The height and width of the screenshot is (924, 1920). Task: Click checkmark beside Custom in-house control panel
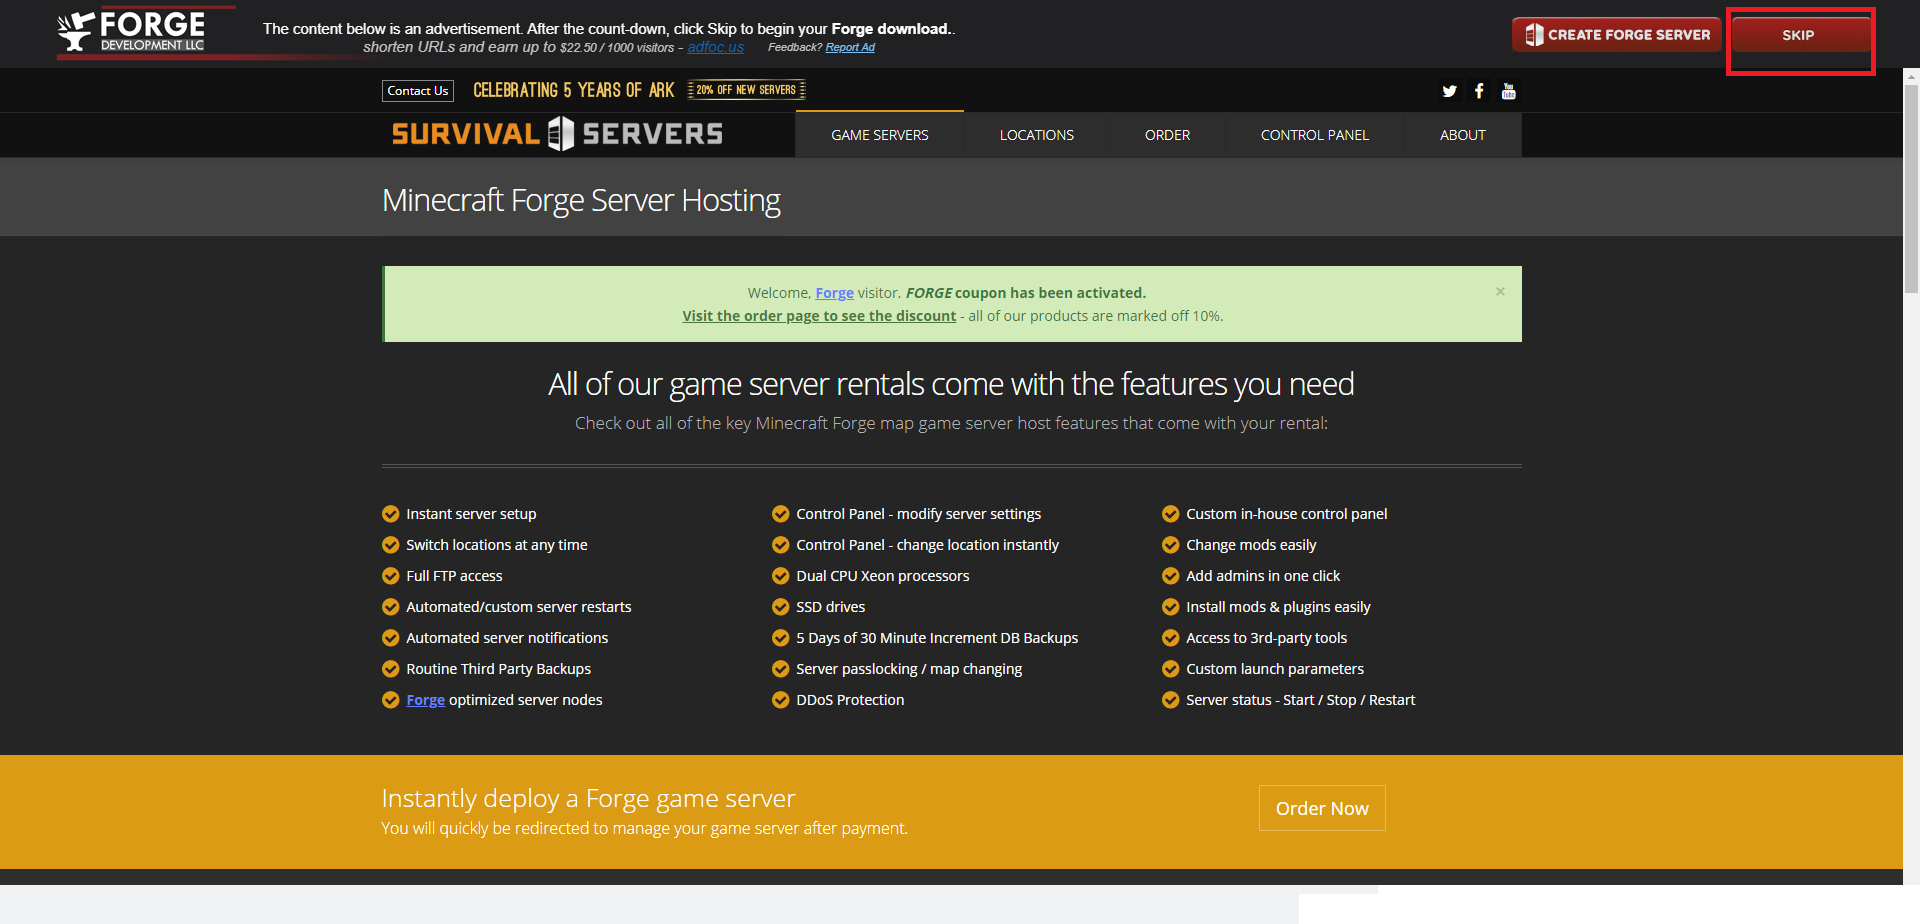click(x=1171, y=514)
